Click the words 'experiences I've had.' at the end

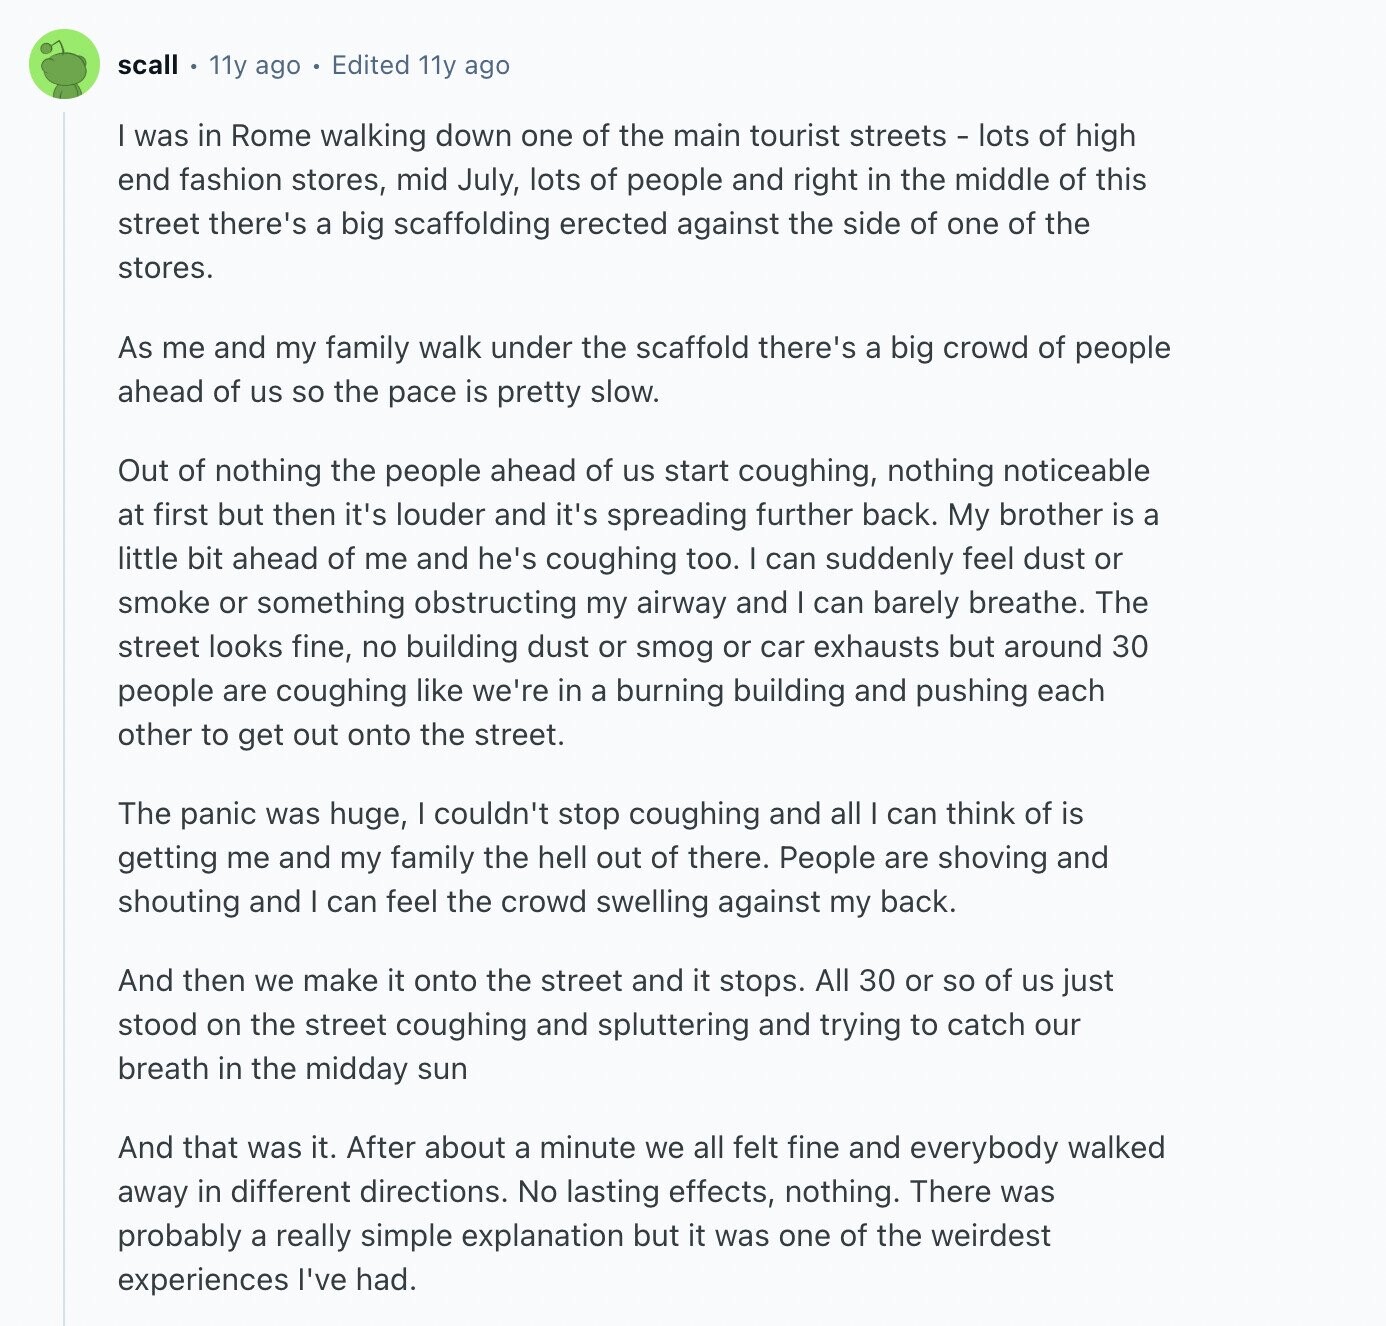pyautogui.click(x=267, y=1279)
